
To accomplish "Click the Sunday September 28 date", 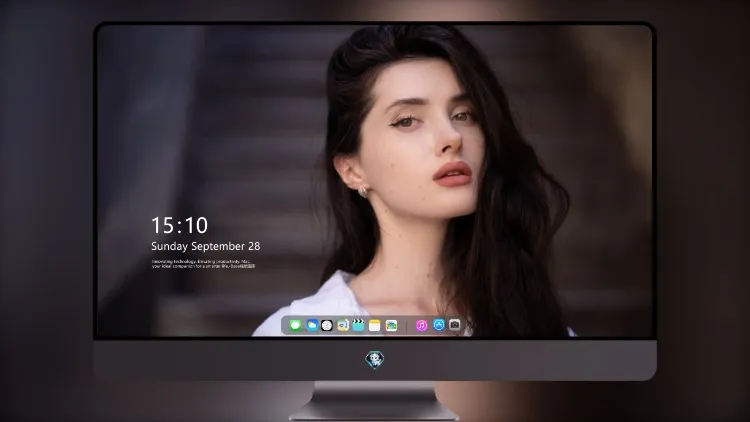I will (206, 246).
